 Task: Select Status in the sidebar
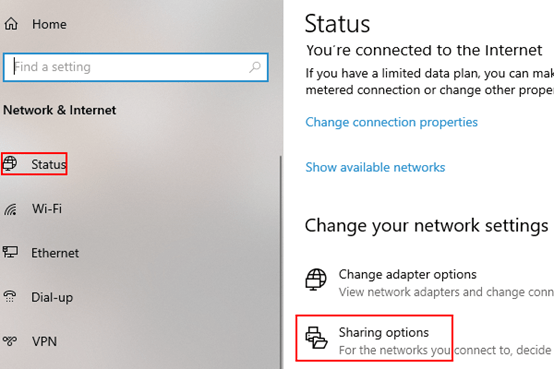(48, 164)
